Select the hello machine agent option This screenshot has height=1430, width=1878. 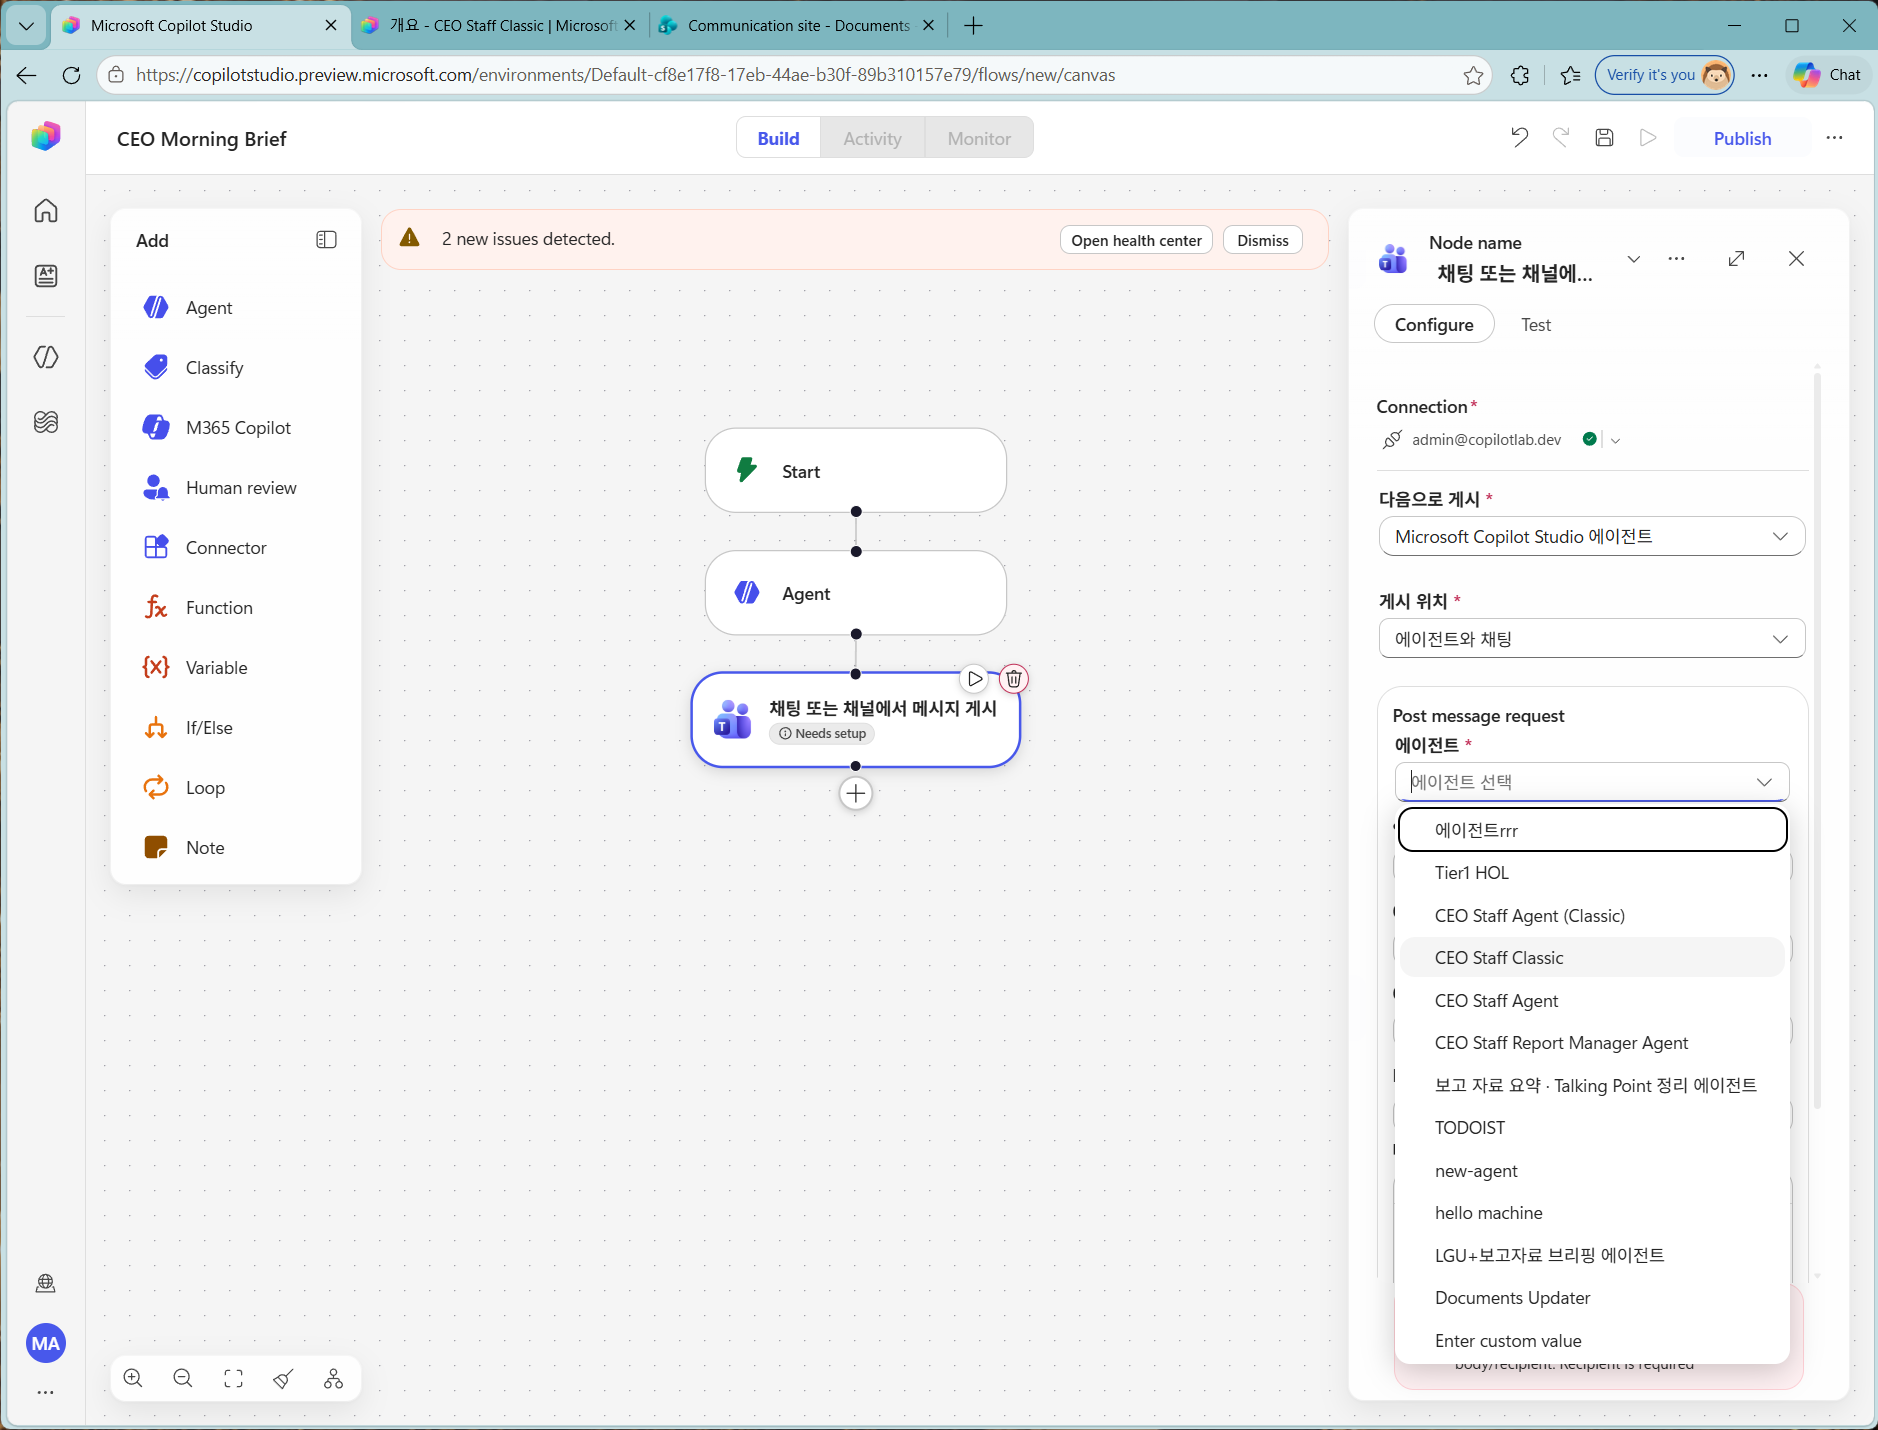click(1592, 1213)
